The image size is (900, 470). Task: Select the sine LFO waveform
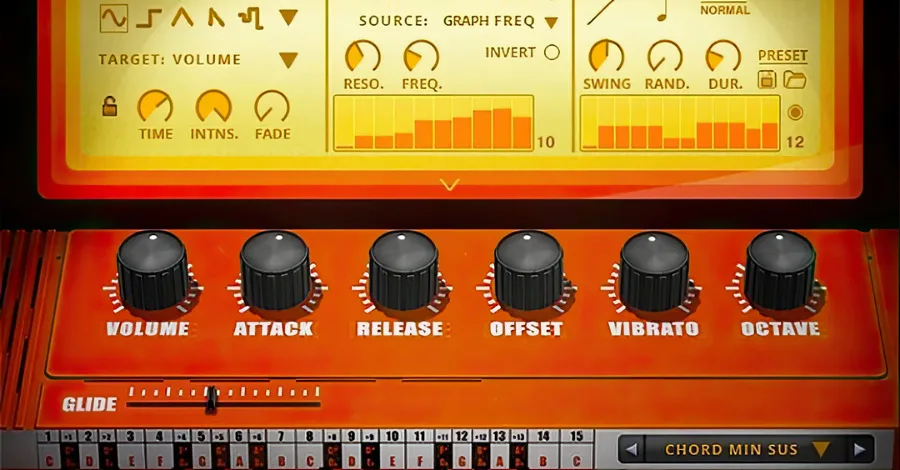click(x=114, y=18)
